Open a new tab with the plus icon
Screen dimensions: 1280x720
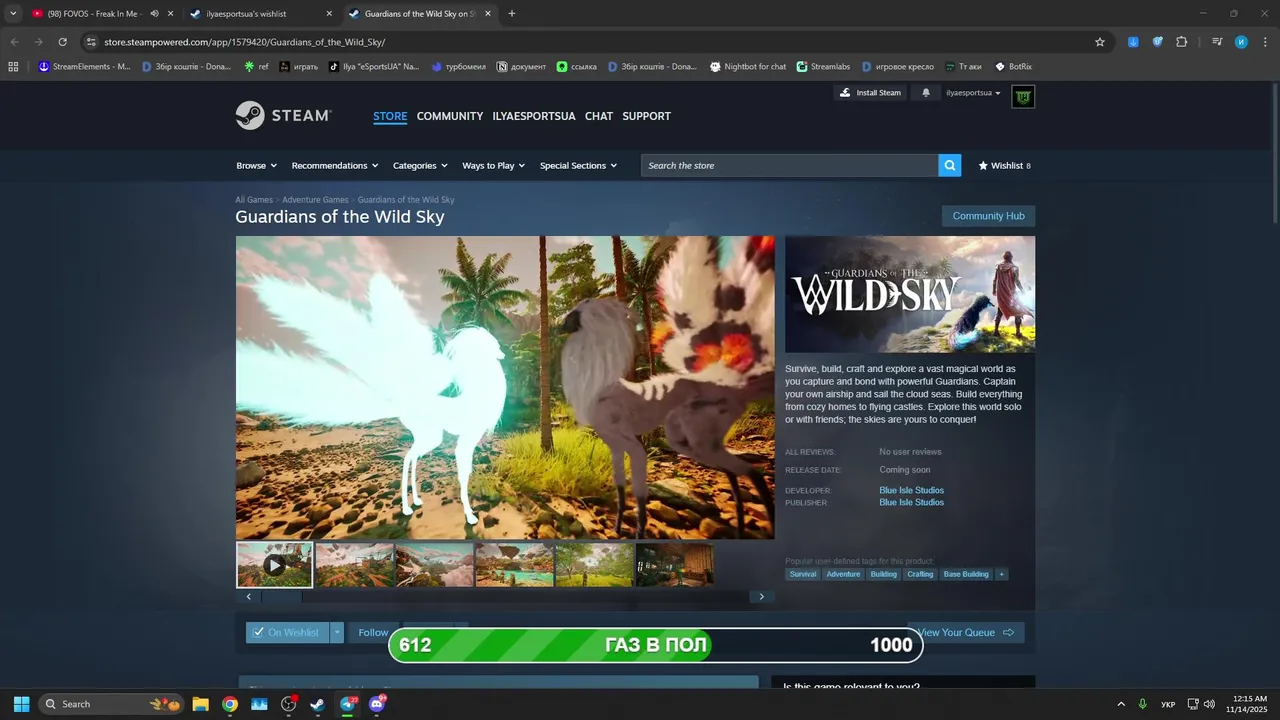pyautogui.click(x=512, y=14)
